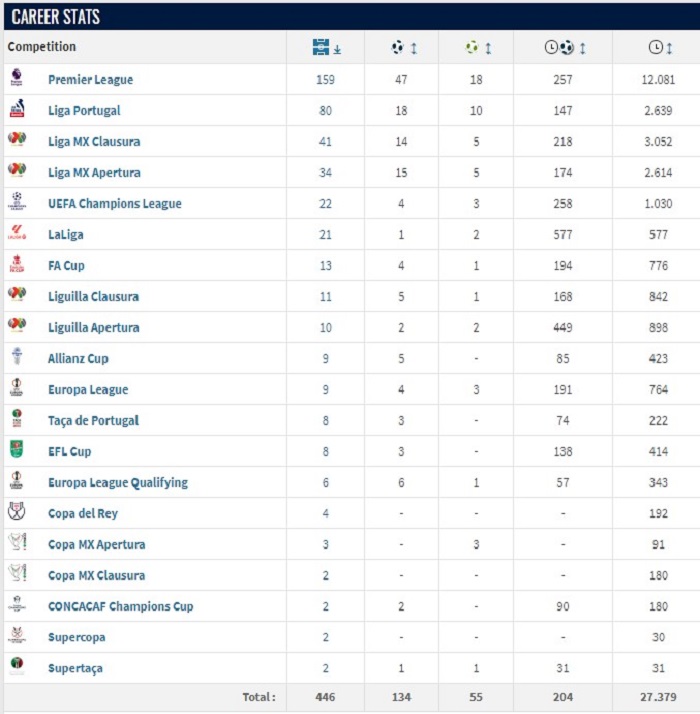
Task: Open the Taça de Portugal link
Action: 93,420
